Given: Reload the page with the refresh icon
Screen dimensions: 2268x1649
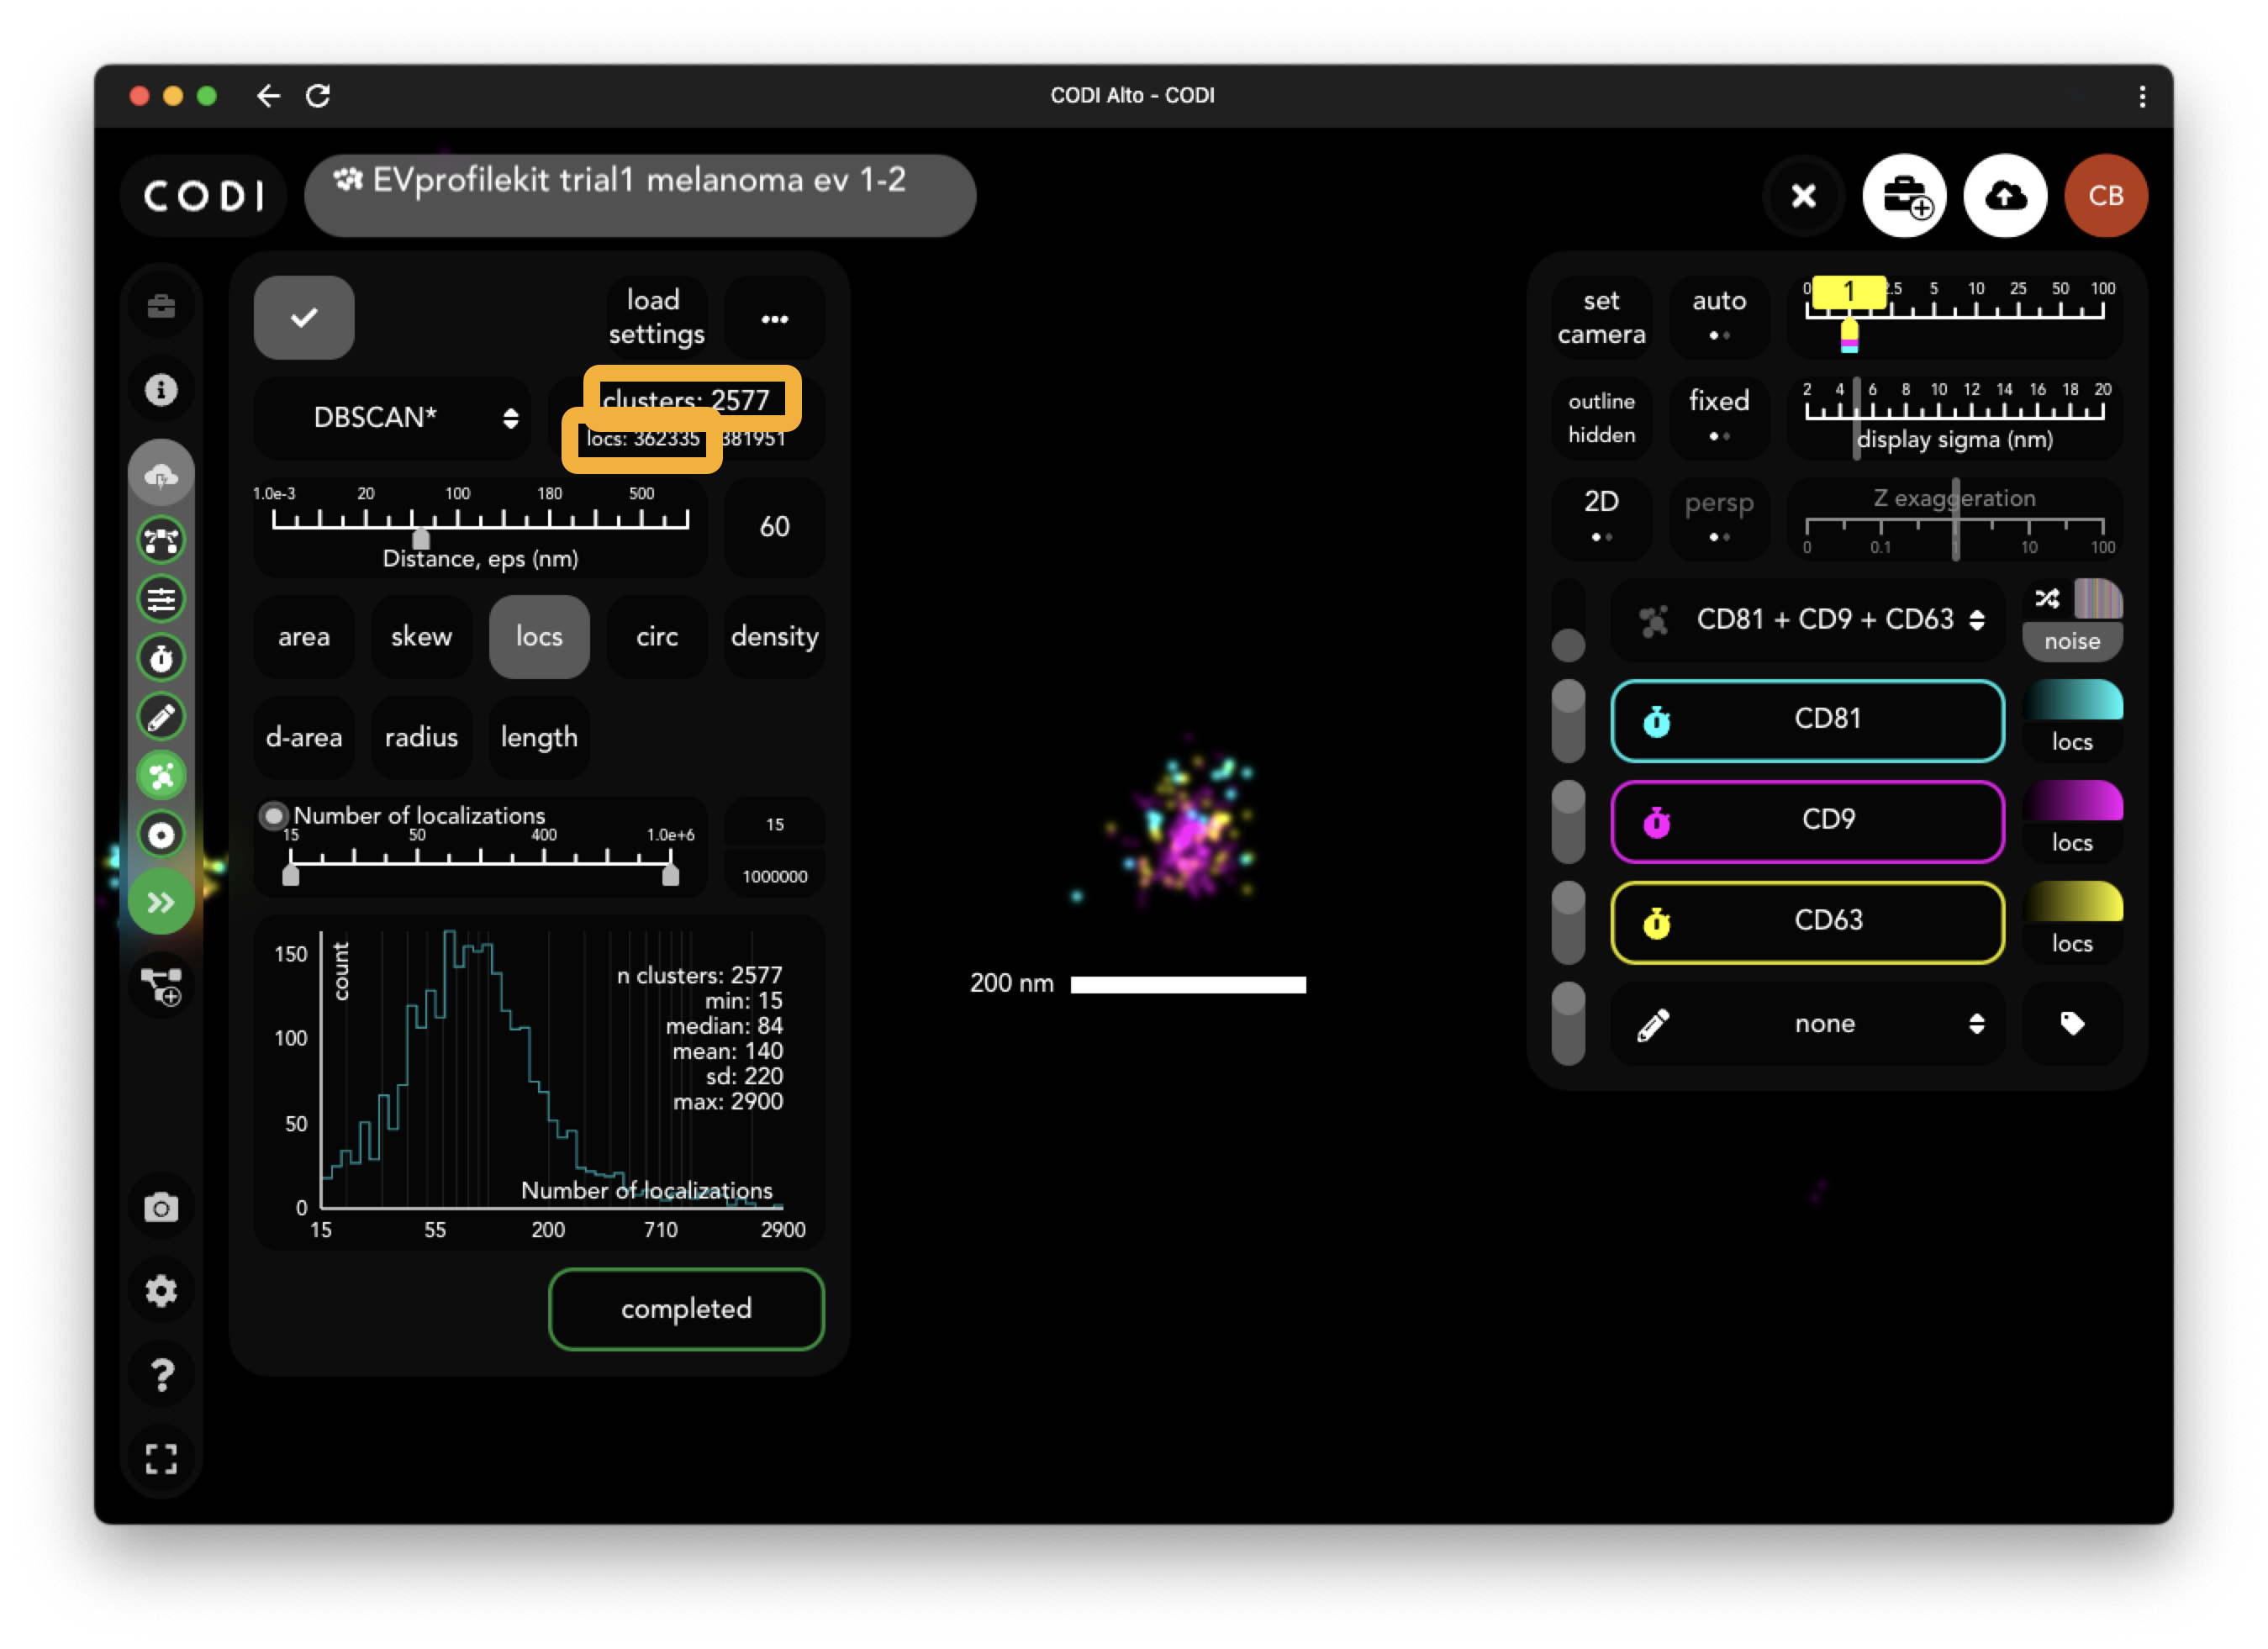Looking at the screenshot, I should (318, 96).
